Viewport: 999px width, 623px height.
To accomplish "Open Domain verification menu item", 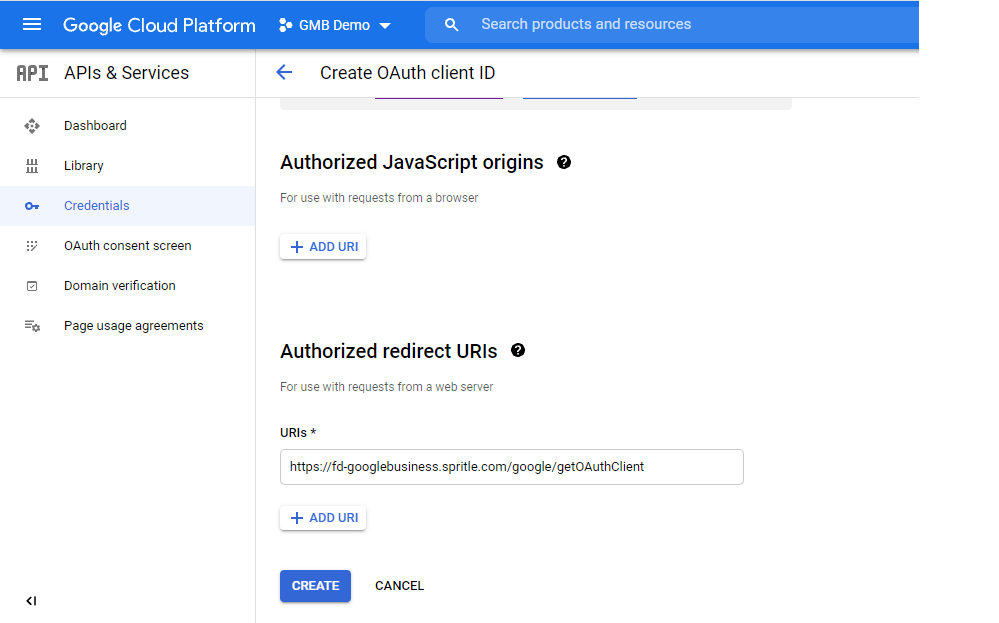I will point(127,286).
